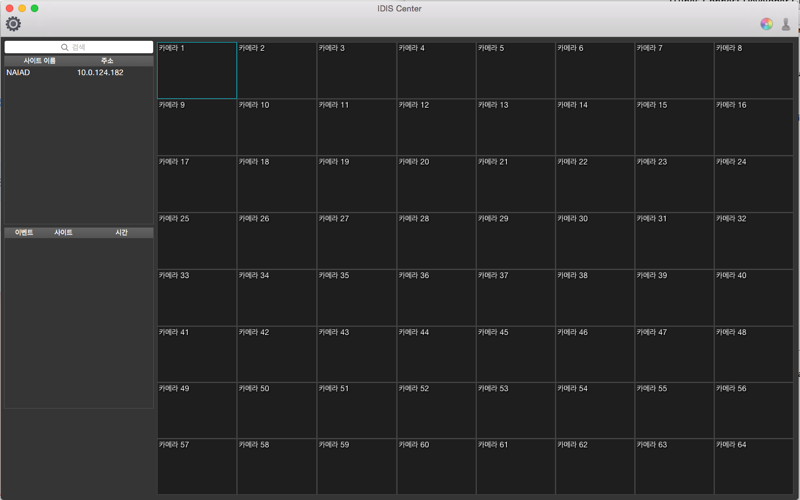Click the event list 사이트 column header
Image resolution: width=800 pixels, height=500 pixels.
point(63,233)
